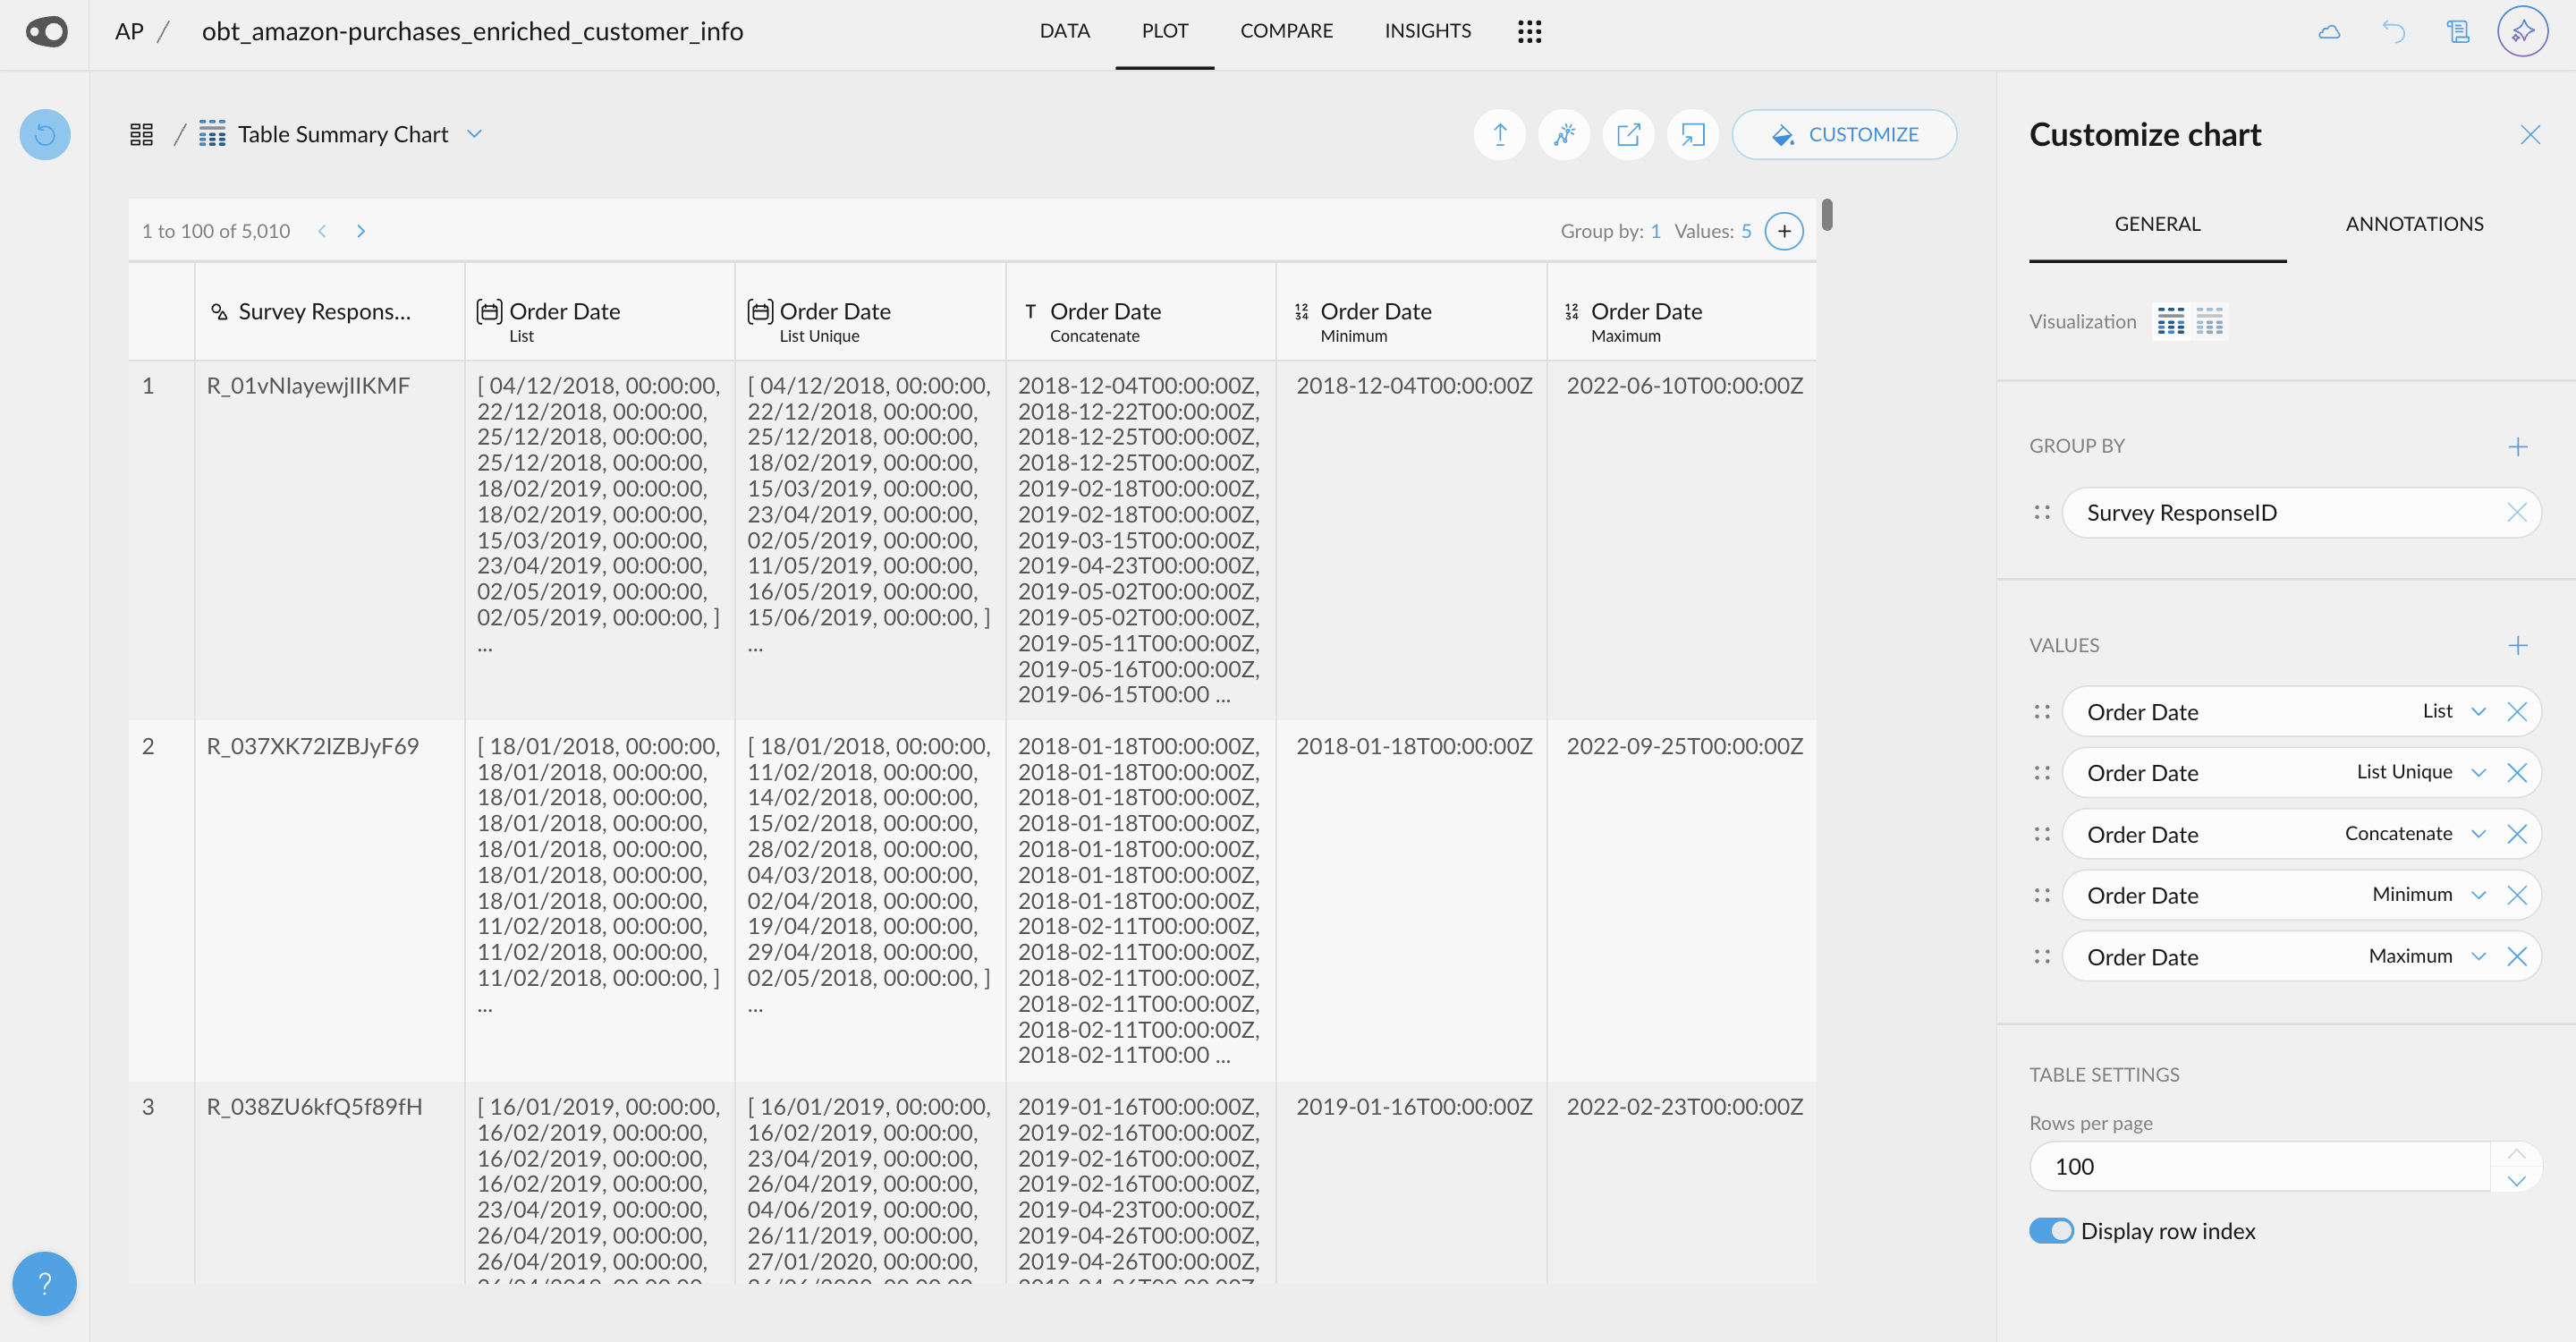Open the Concatenate aggregation dropdown
Screen dimensions: 2576x1342
point(2478,834)
